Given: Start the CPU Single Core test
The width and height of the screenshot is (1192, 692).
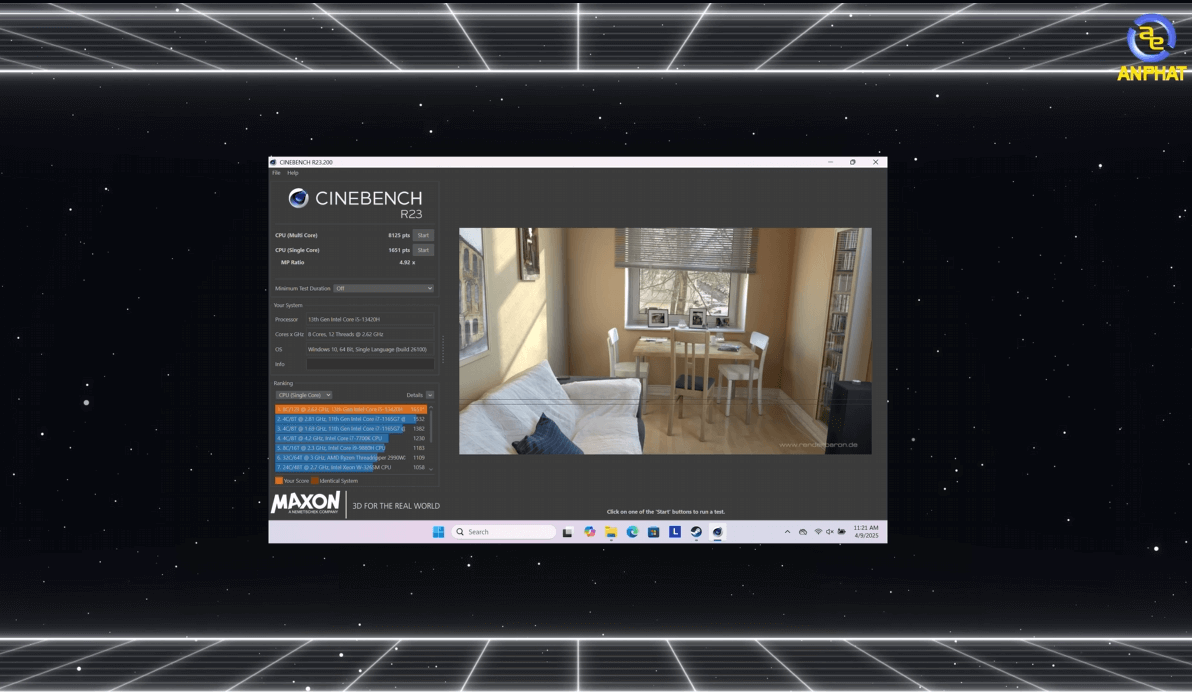Looking at the screenshot, I should point(423,250).
